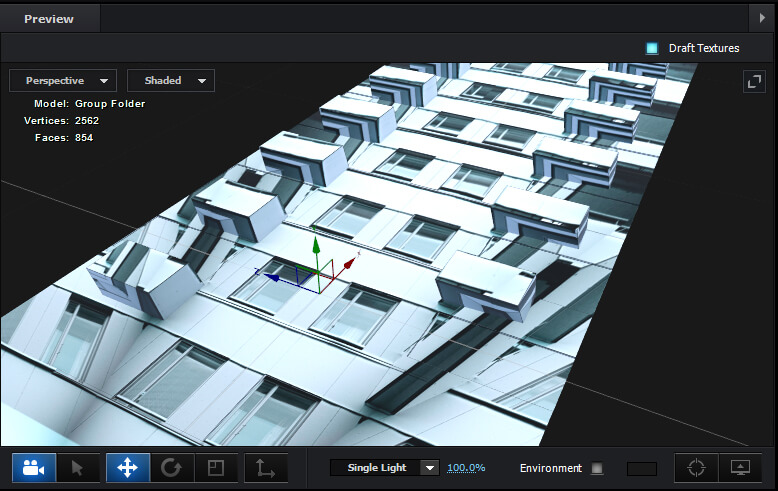Click the red X-axis gizmo arrow

click(350, 262)
